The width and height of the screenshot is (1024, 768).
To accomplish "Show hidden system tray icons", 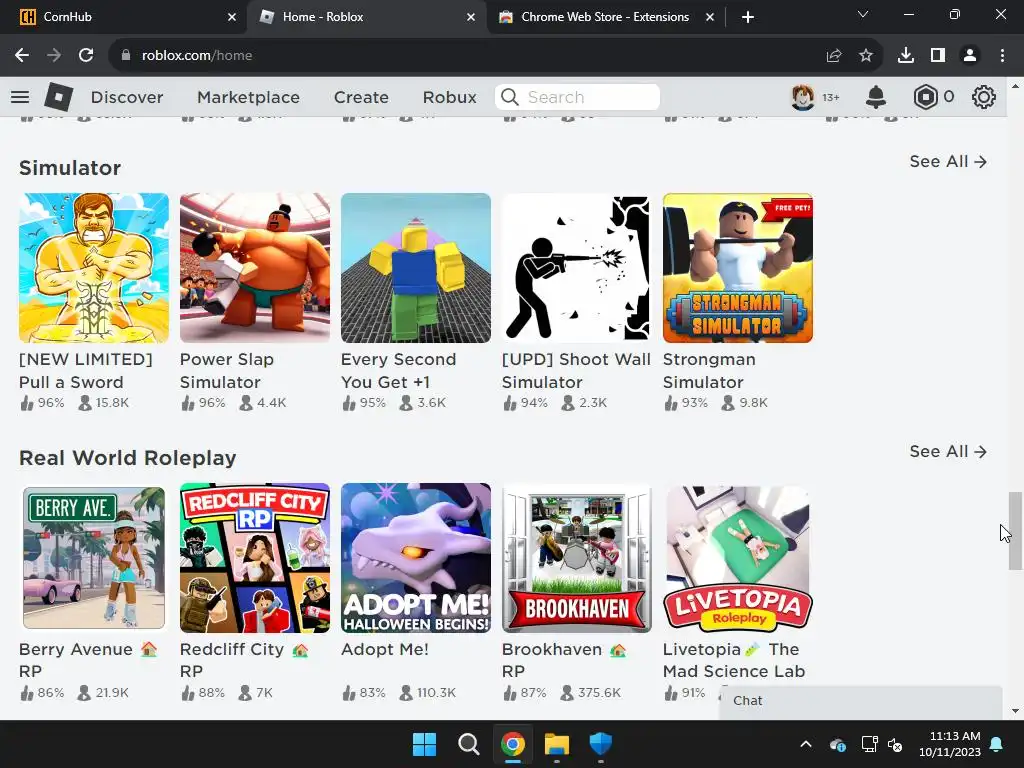I will [806, 744].
